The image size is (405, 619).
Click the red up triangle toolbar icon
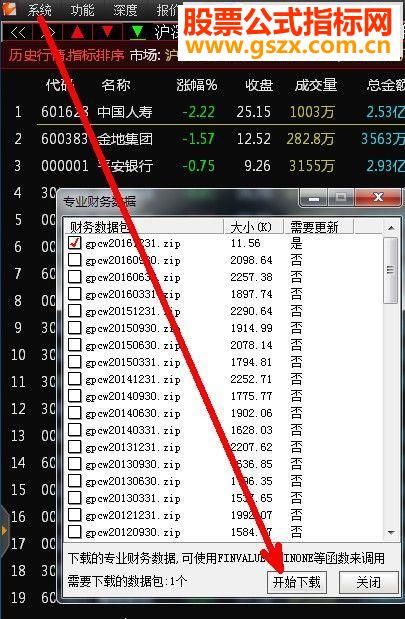coord(77,32)
